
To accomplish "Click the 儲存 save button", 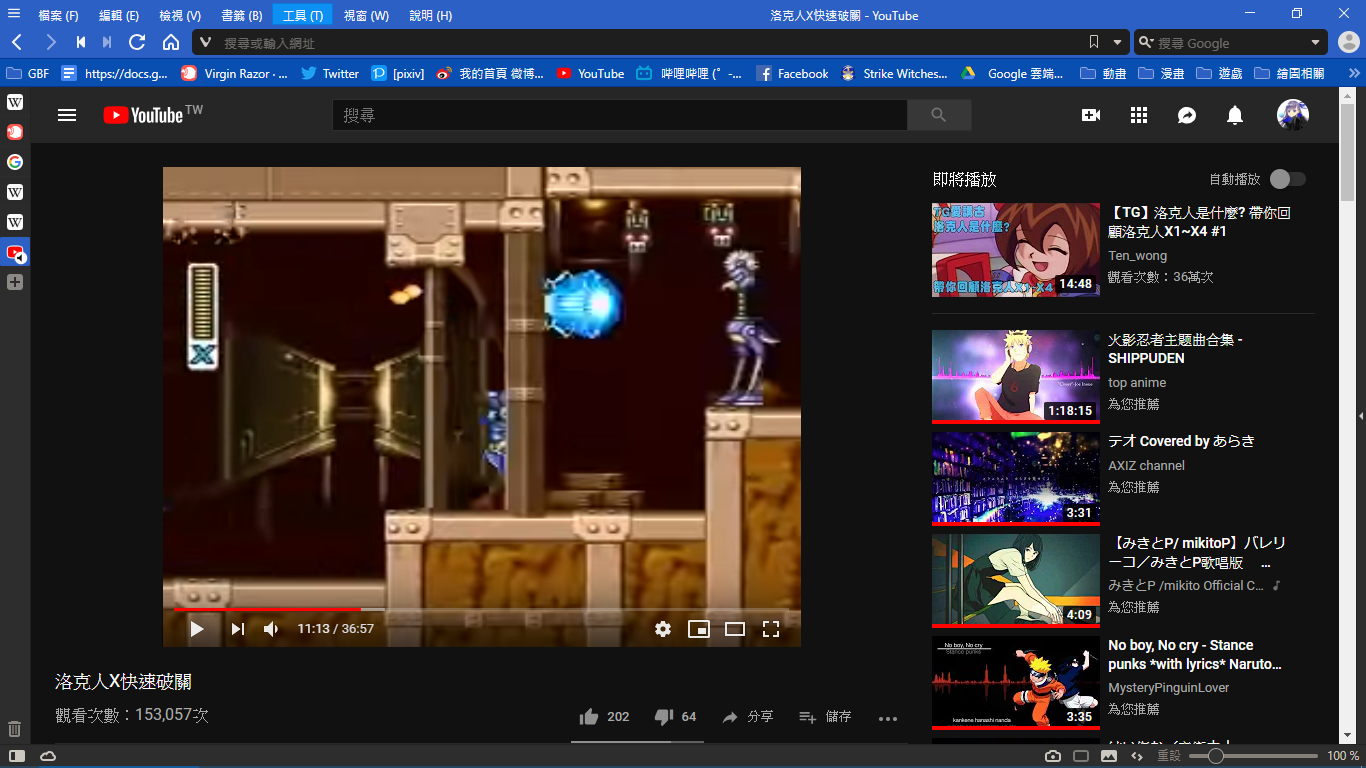I will (x=826, y=717).
